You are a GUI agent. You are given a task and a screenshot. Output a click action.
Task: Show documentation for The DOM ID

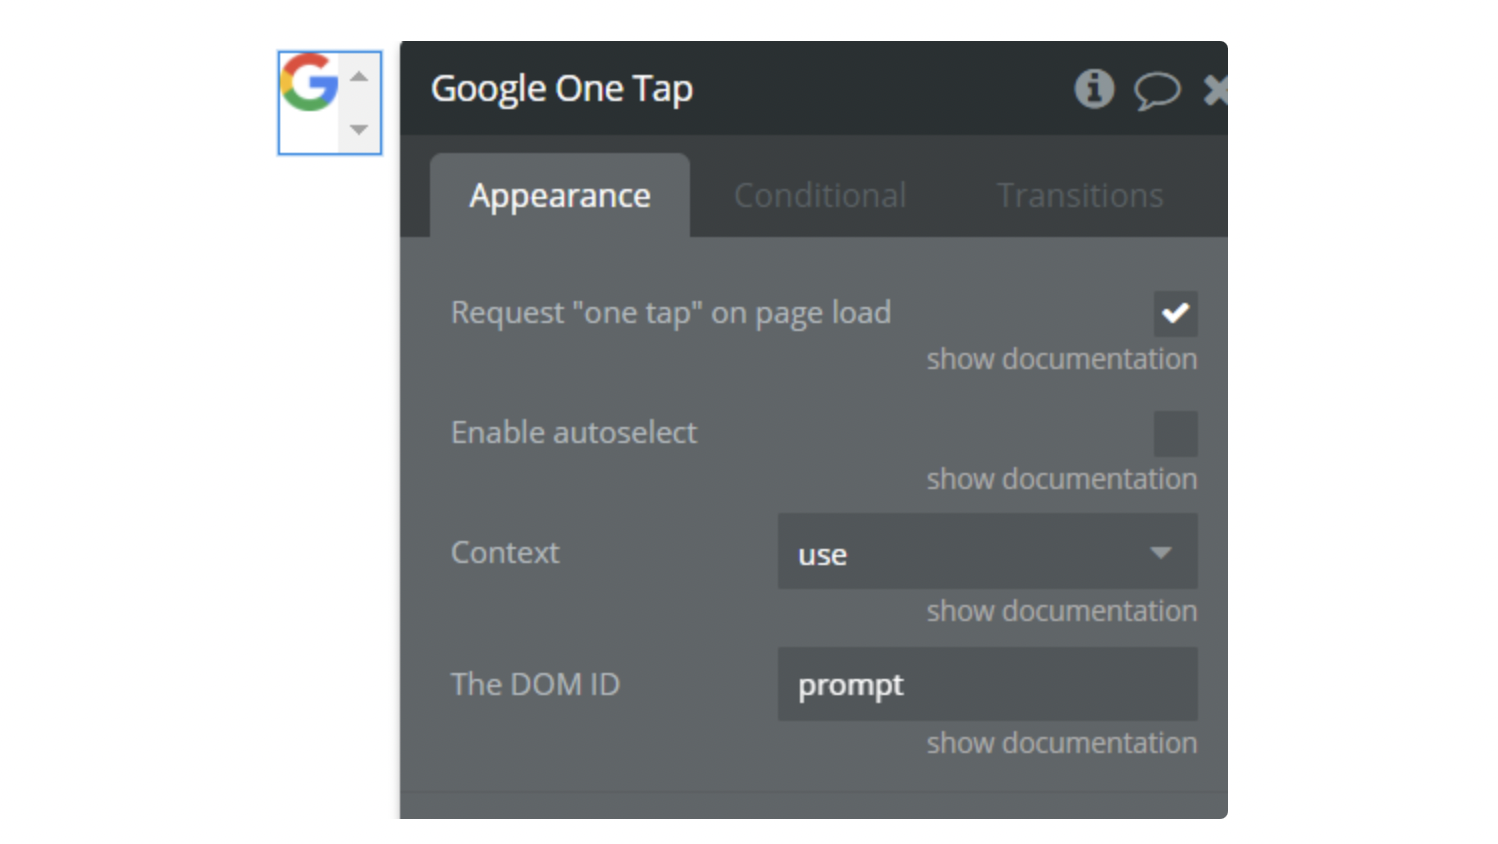tap(1061, 743)
